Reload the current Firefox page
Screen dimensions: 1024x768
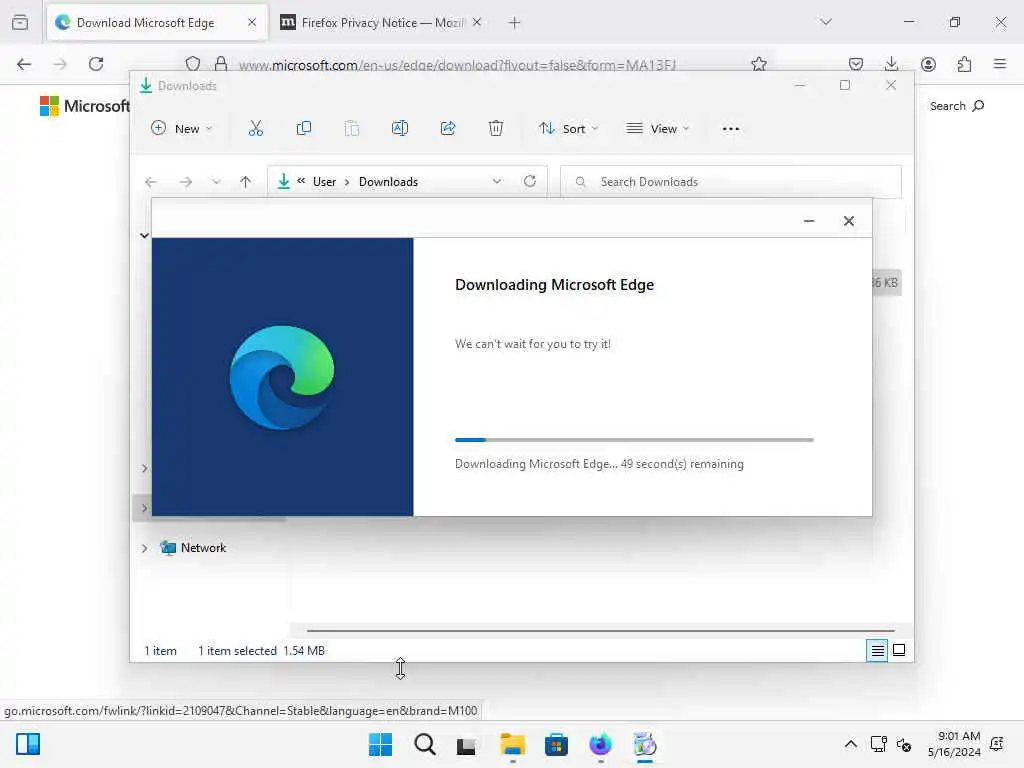click(x=96, y=64)
